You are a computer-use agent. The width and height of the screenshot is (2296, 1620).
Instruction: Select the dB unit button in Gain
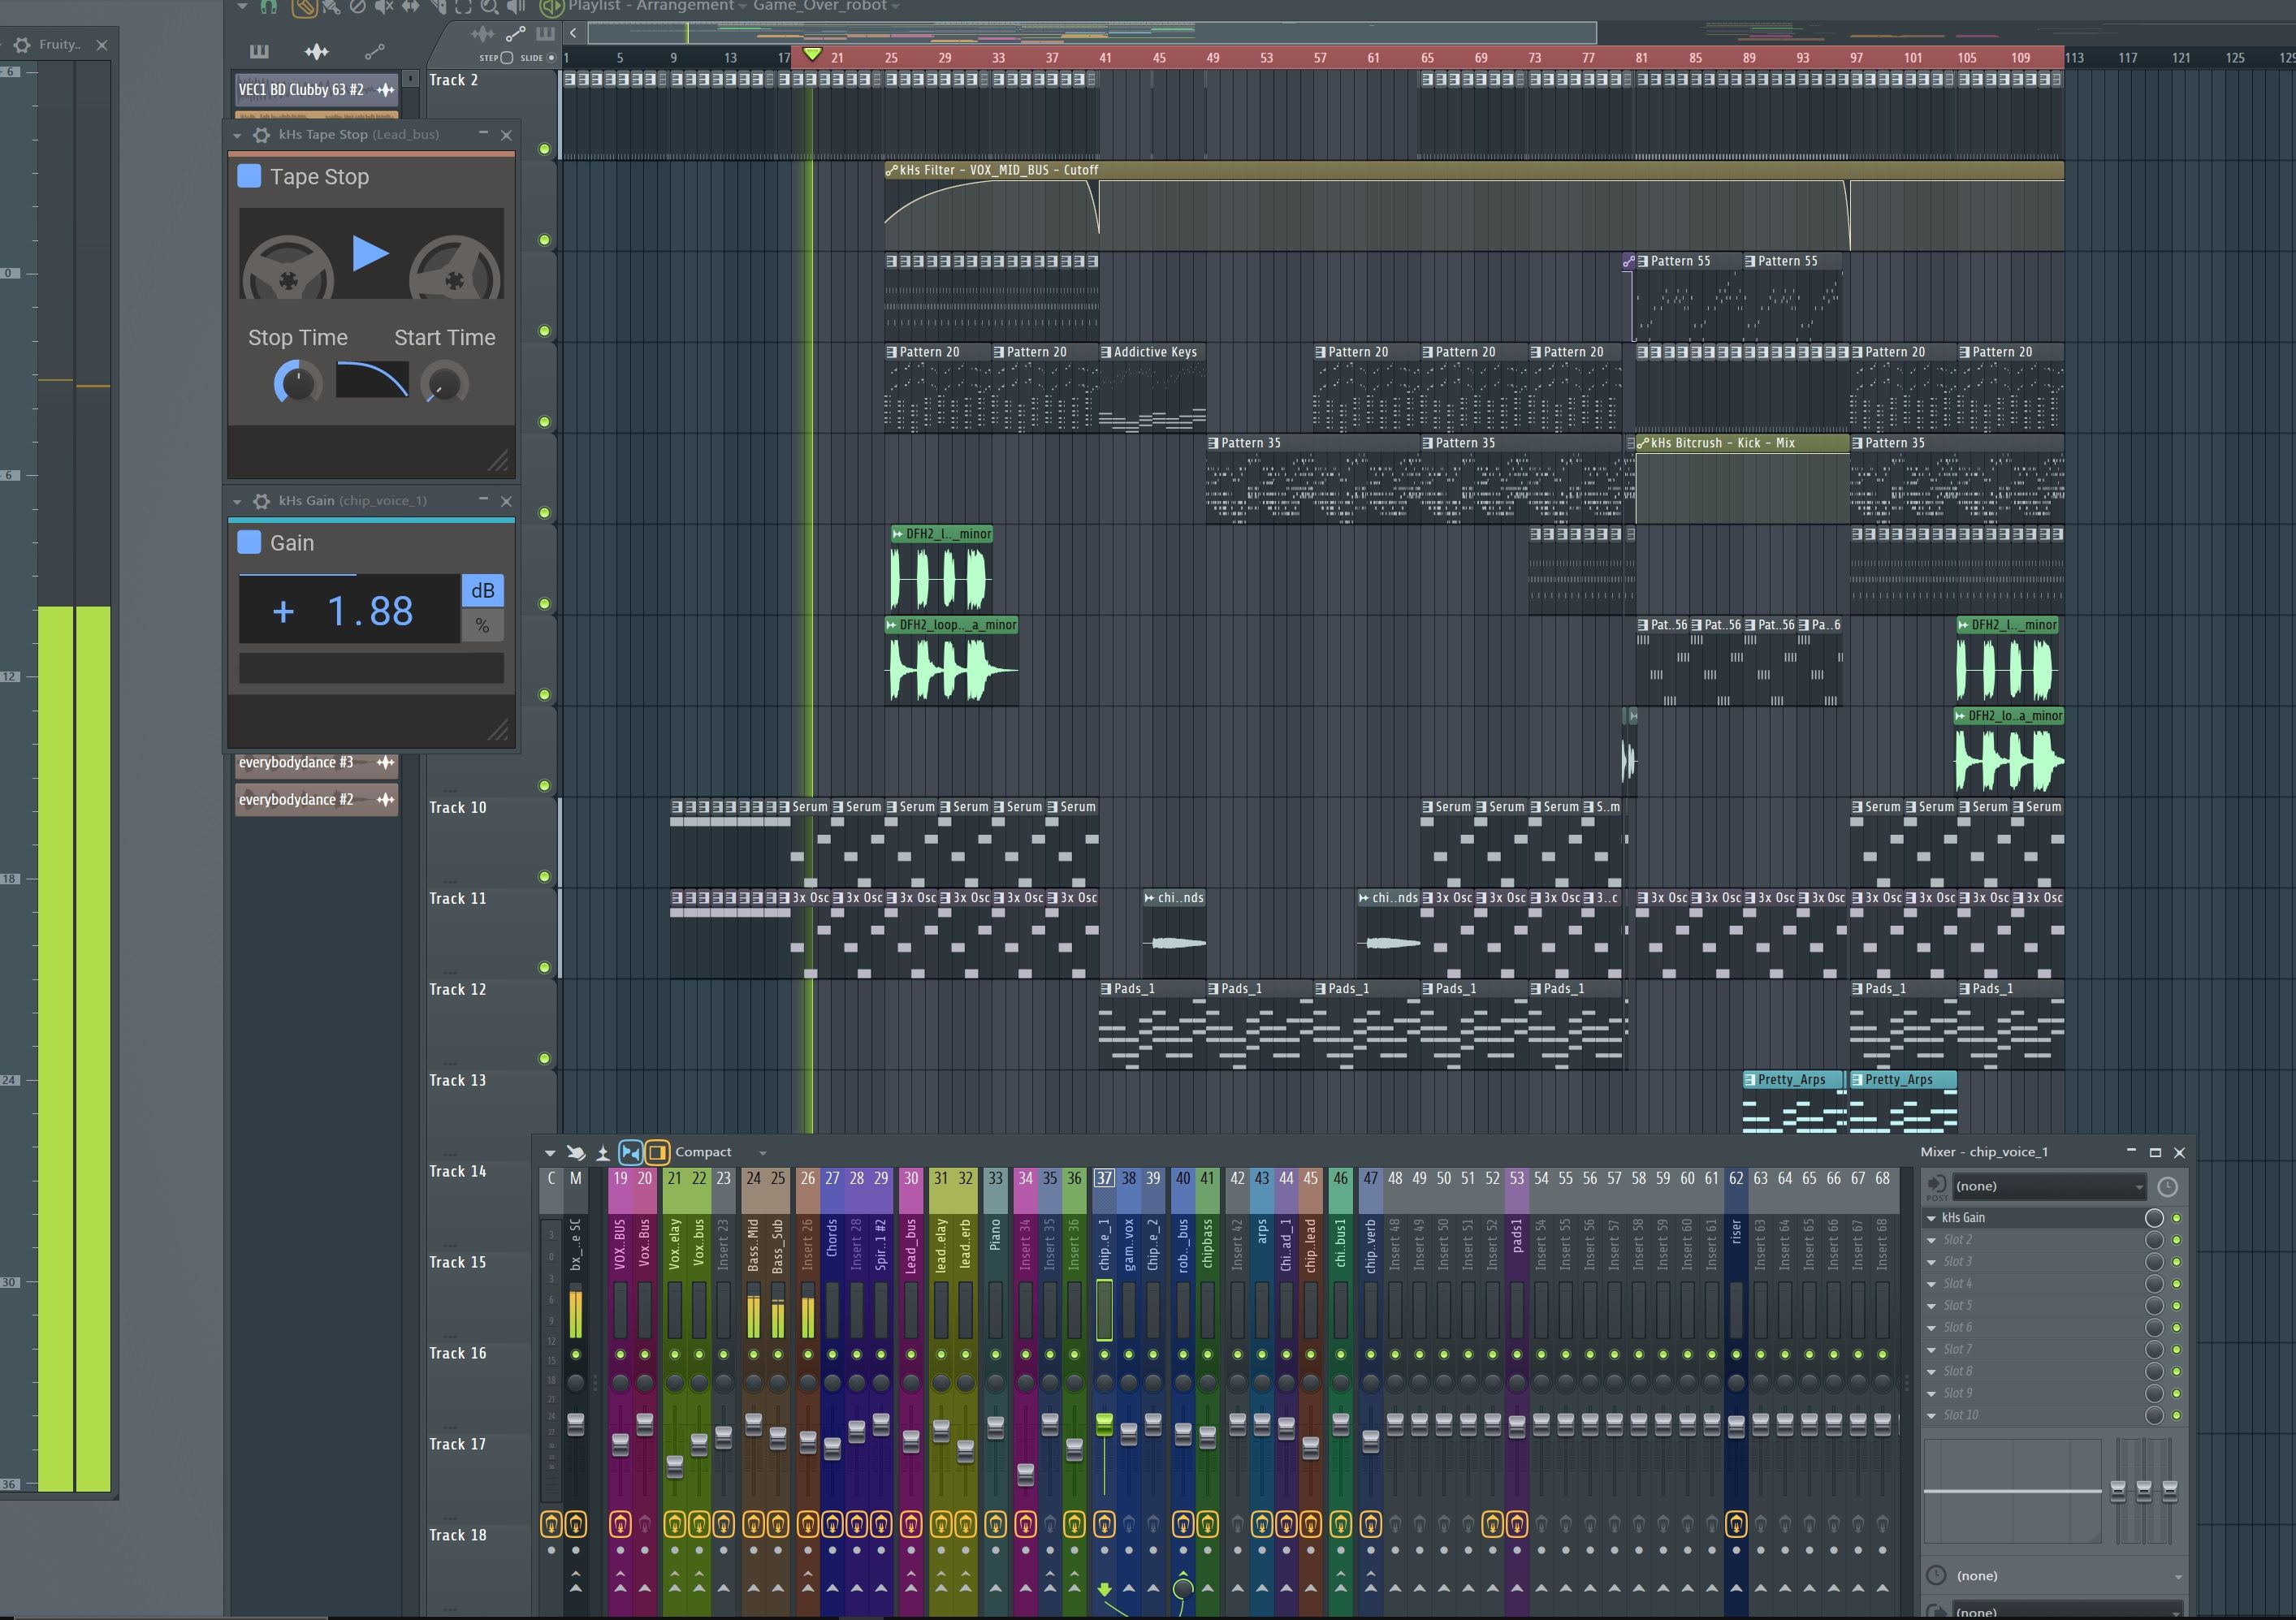(482, 590)
